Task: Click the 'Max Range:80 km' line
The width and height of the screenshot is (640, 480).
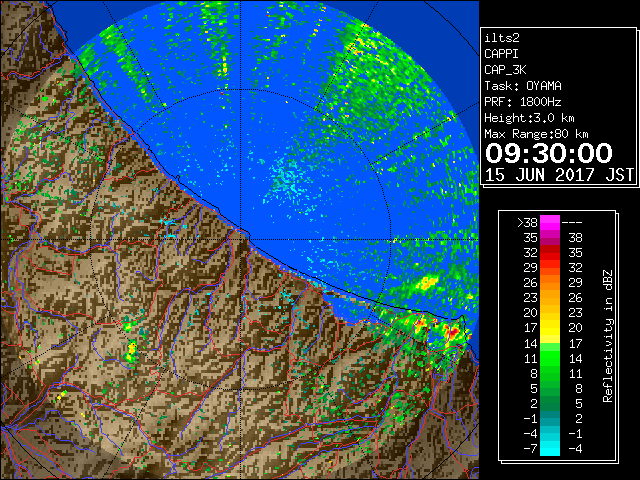Action: click(536, 134)
